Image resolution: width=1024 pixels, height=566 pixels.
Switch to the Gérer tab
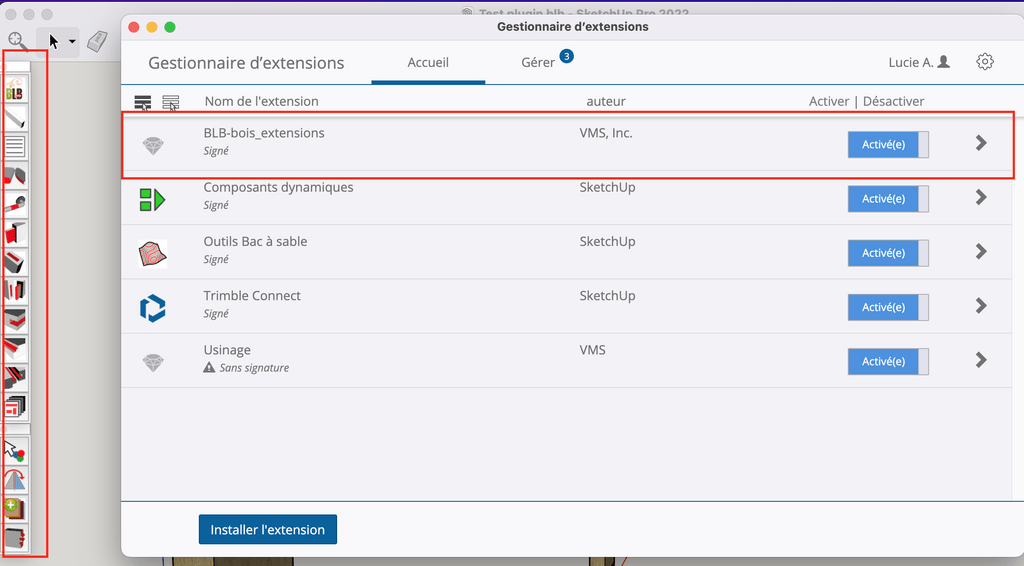(538, 63)
